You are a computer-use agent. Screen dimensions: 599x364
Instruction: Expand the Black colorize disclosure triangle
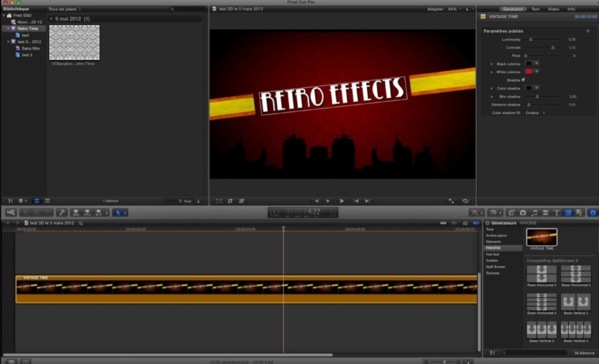click(492, 64)
